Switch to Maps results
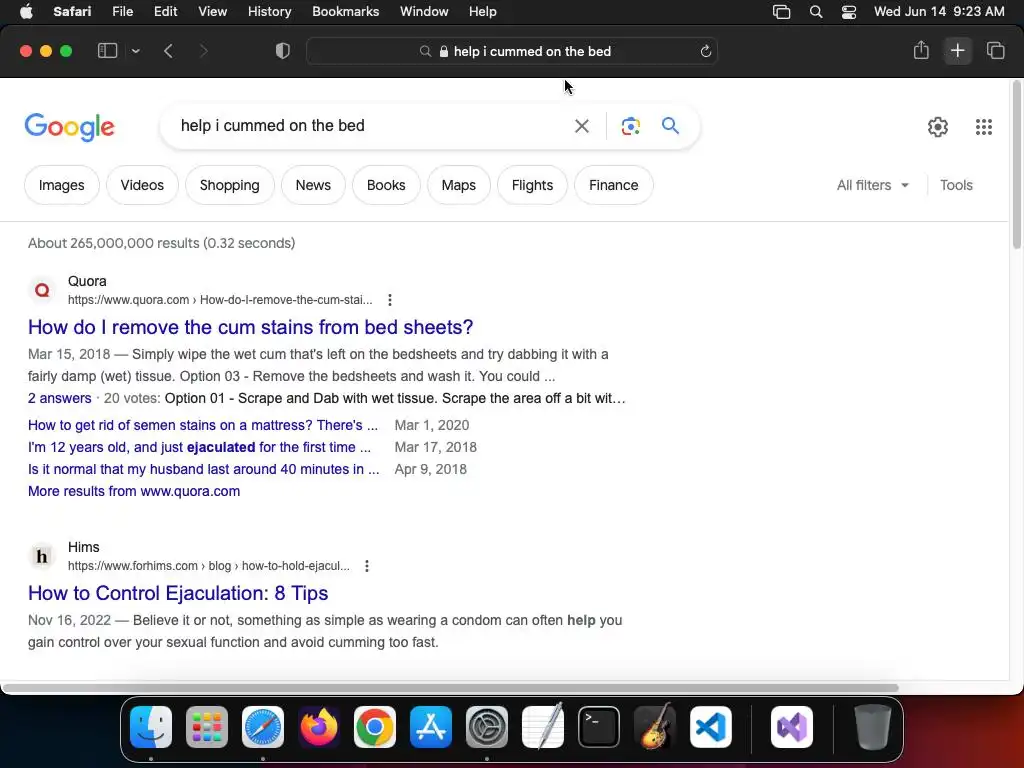 pos(458,185)
